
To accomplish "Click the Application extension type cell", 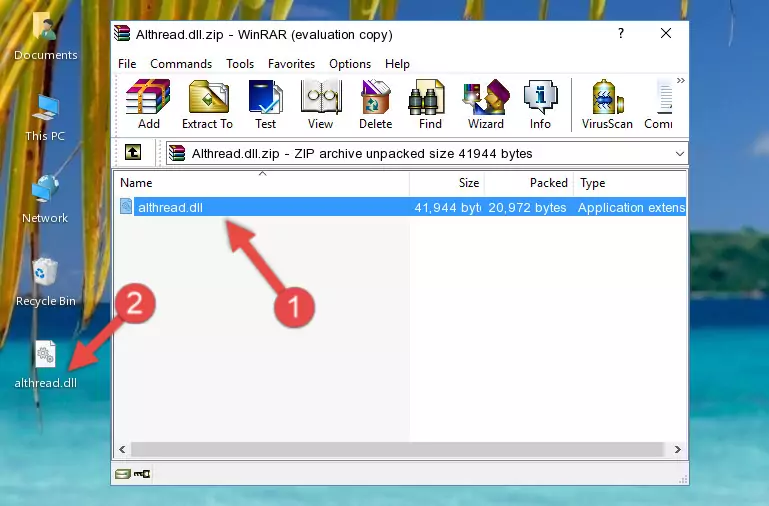I will 631,207.
